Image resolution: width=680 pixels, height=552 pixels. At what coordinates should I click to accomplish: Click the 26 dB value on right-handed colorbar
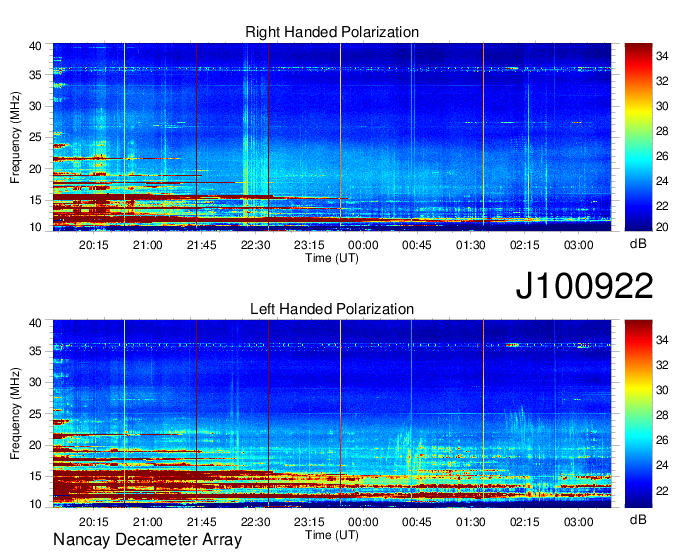point(662,156)
